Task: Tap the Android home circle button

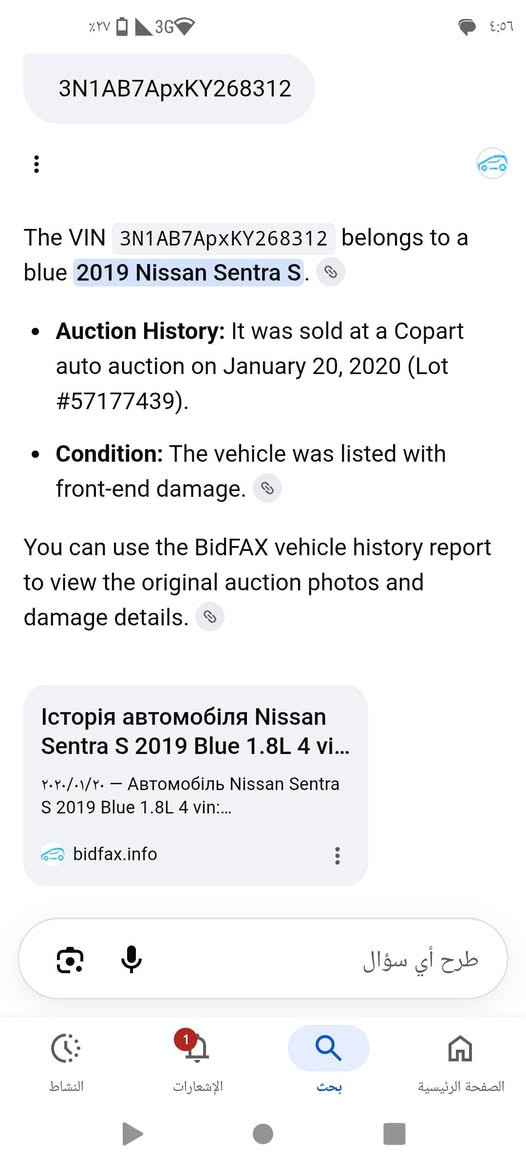Action: pyautogui.click(x=263, y=1134)
